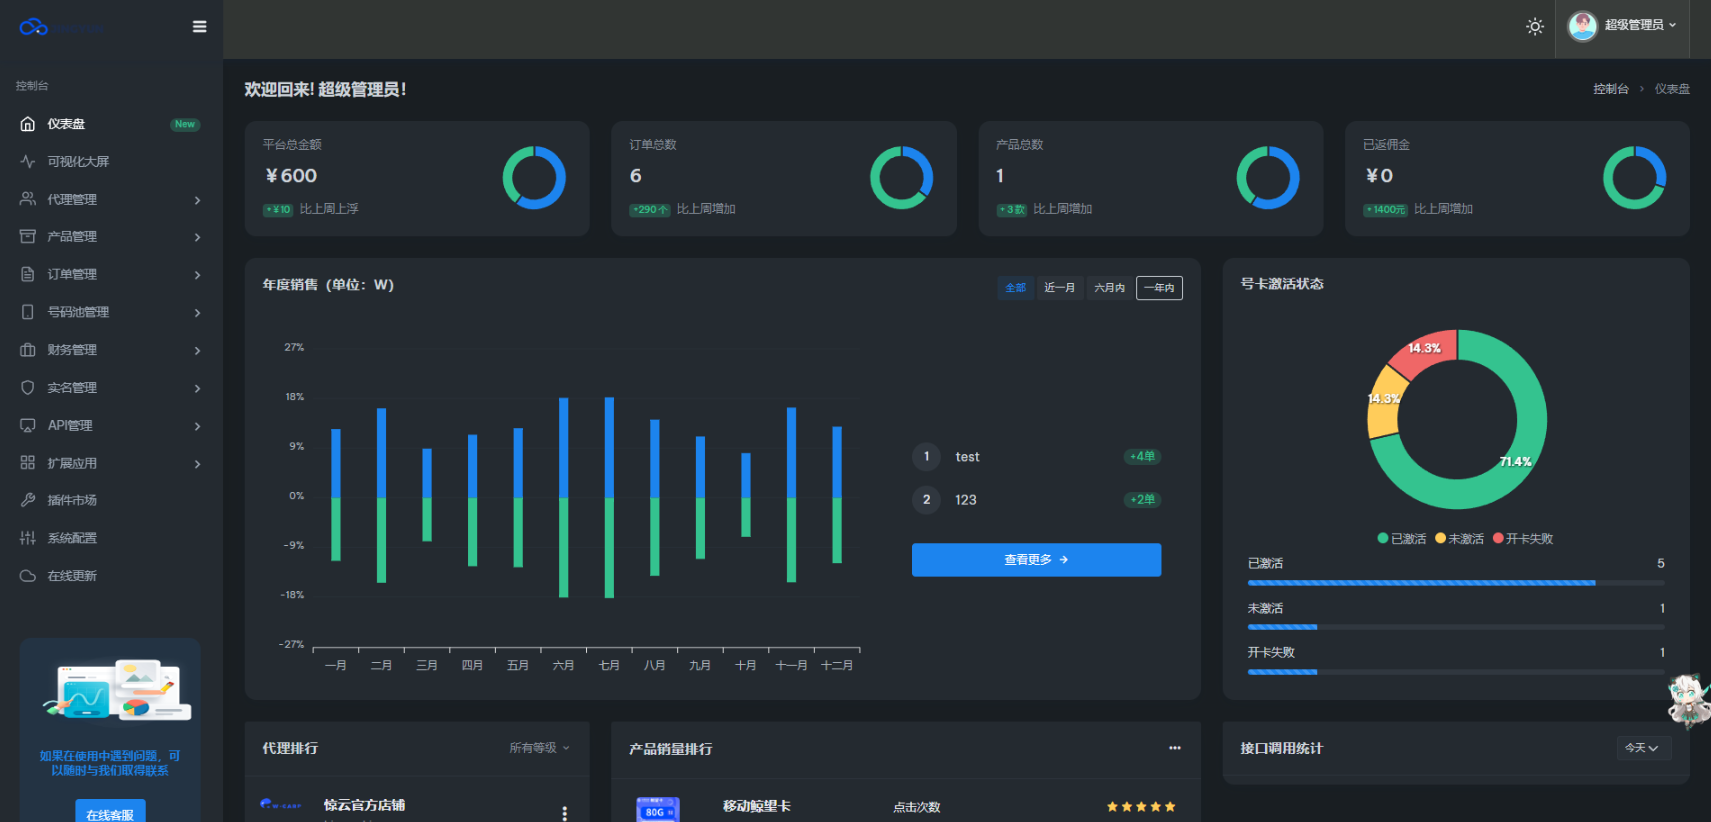The width and height of the screenshot is (1711, 822).
Task: Open the 所有等级 dropdown filter
Action: tap(539, 748)
